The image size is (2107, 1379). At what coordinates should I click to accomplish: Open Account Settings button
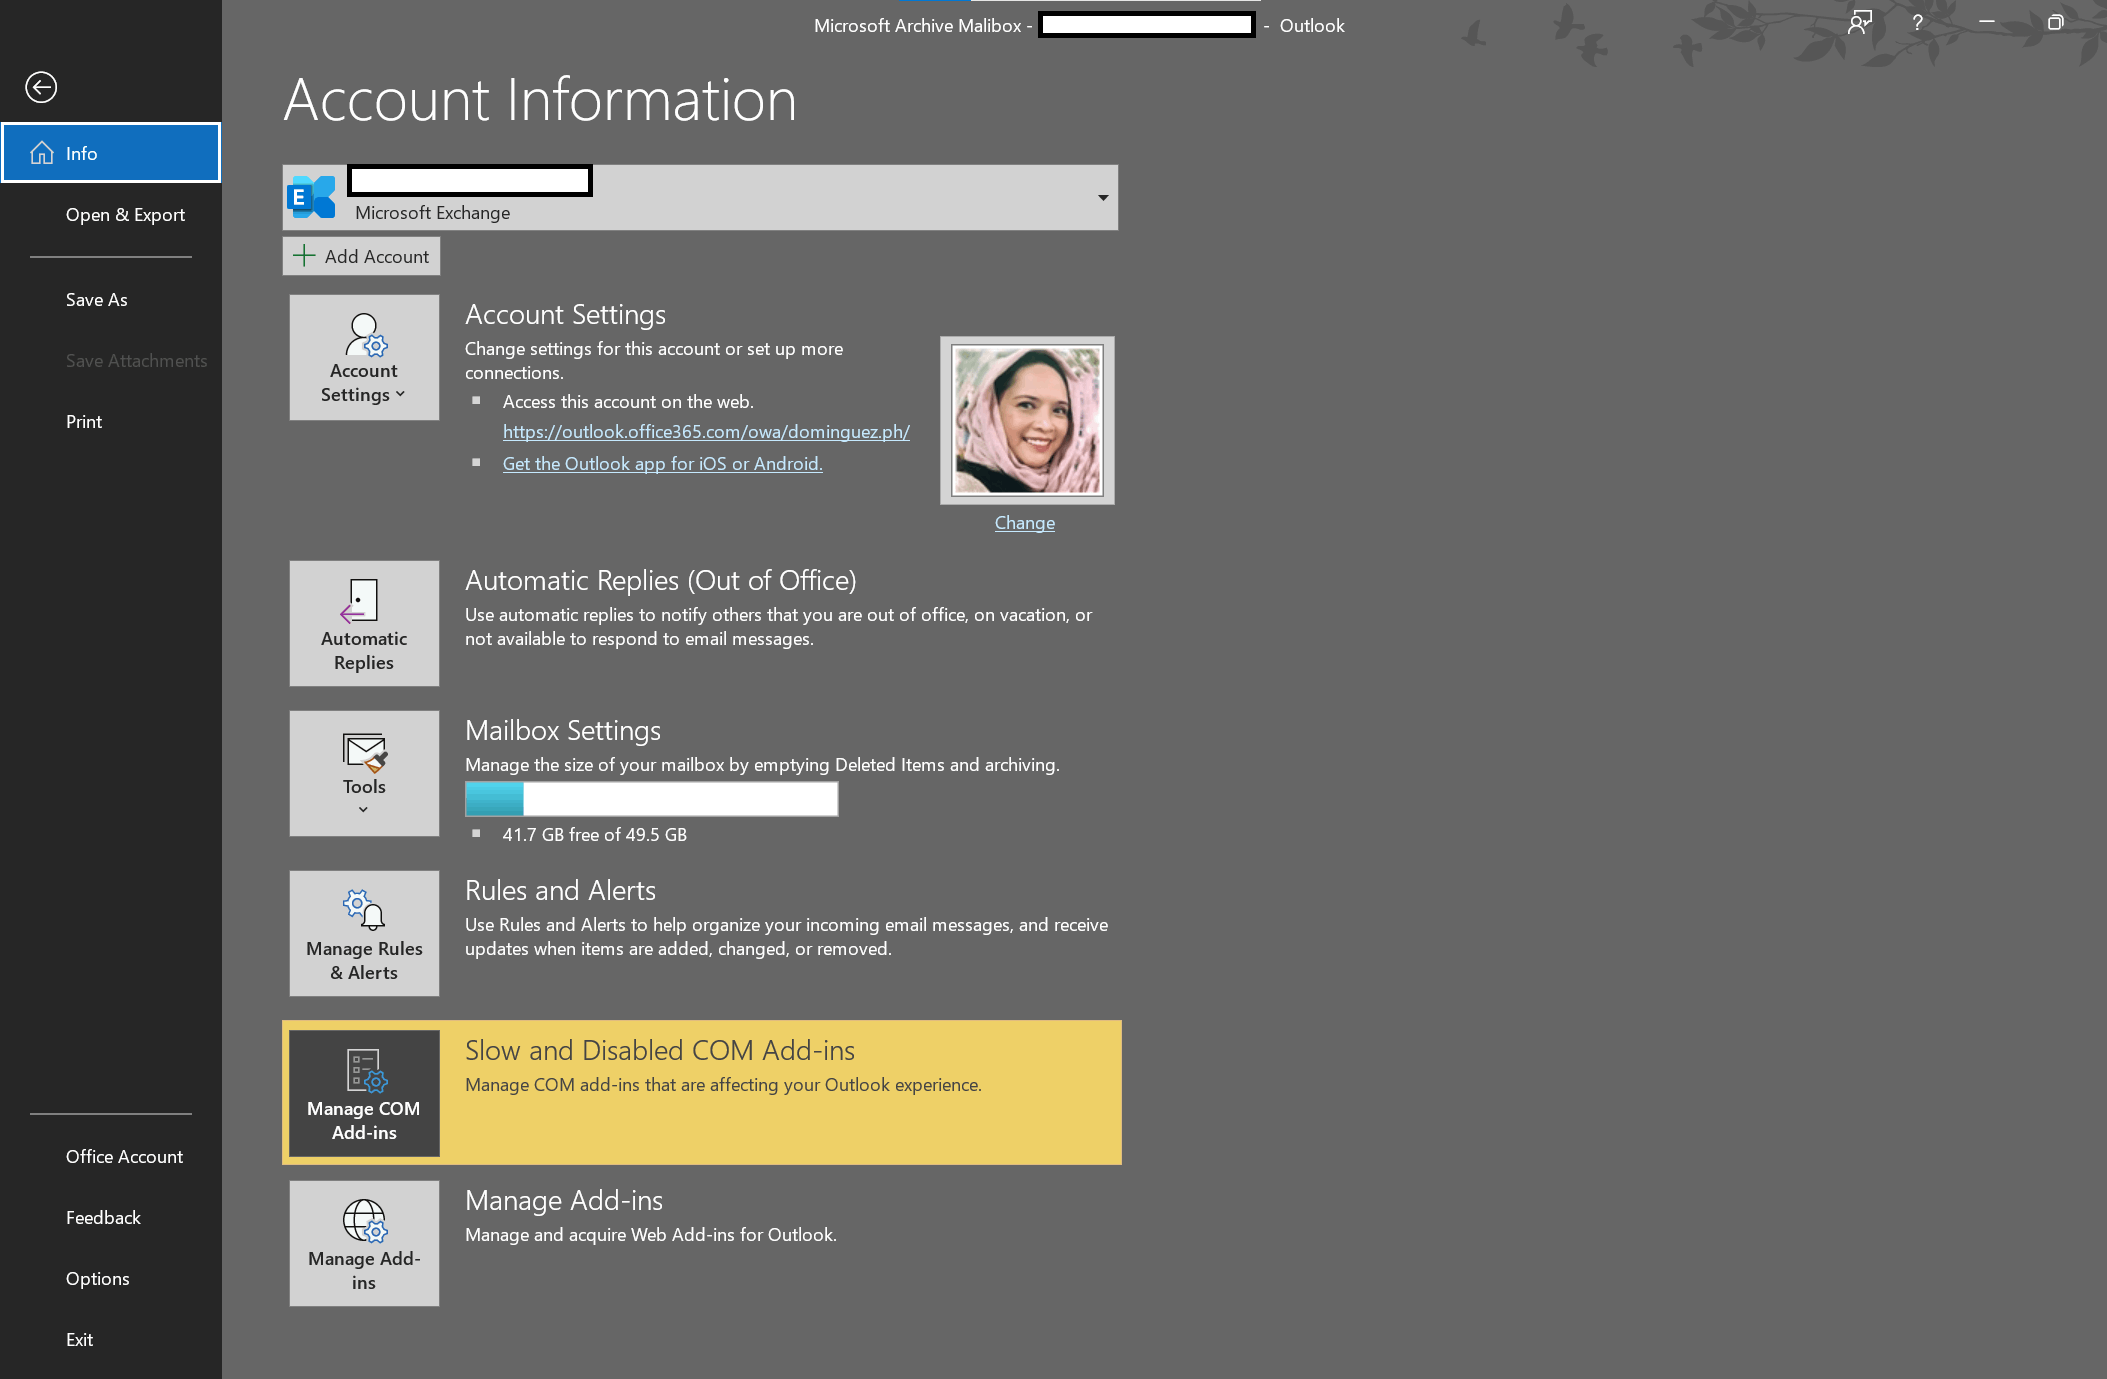pos(364,358)
